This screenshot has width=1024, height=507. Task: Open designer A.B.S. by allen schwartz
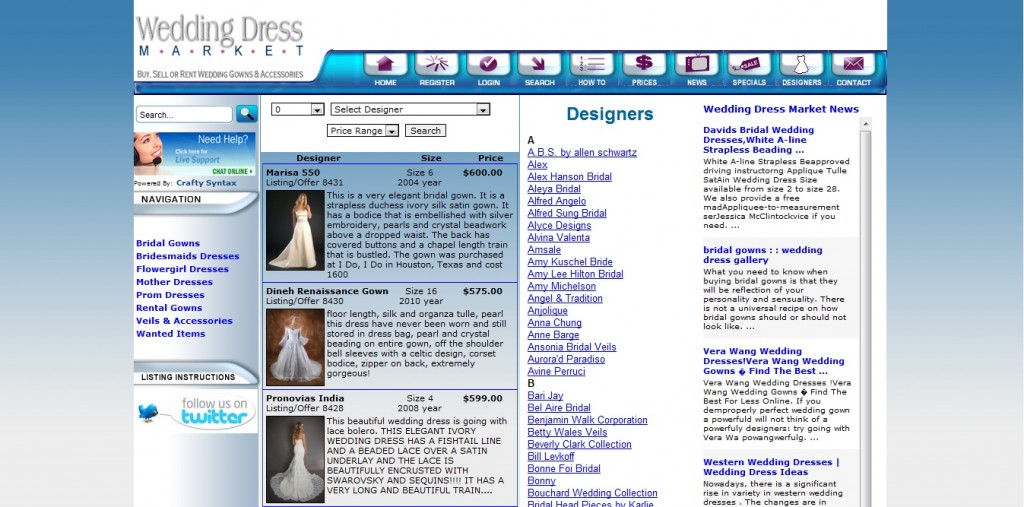582,153
